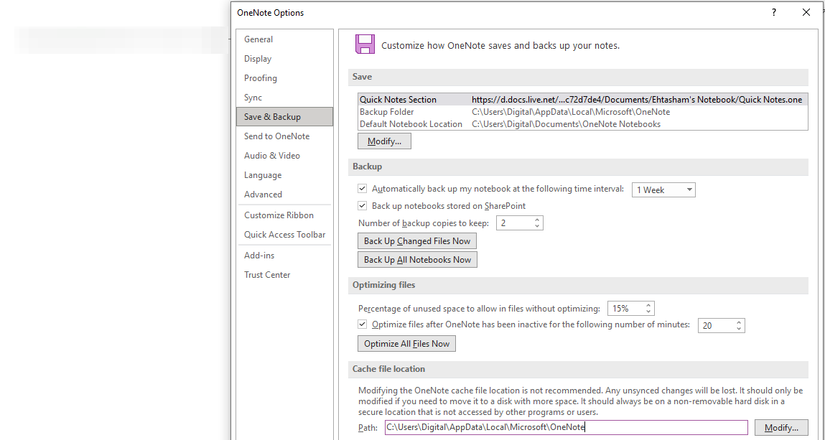Open Audio & Video settings

click(x=284, y=156)
